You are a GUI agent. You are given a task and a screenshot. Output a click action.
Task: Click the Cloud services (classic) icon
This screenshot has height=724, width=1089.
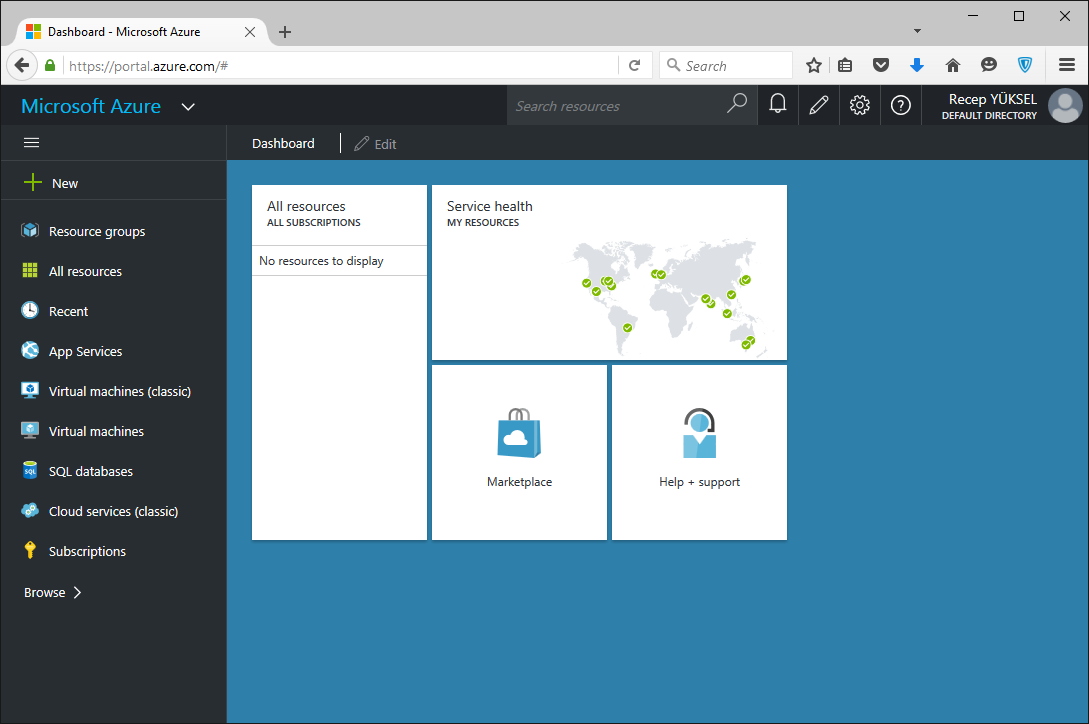30,511
